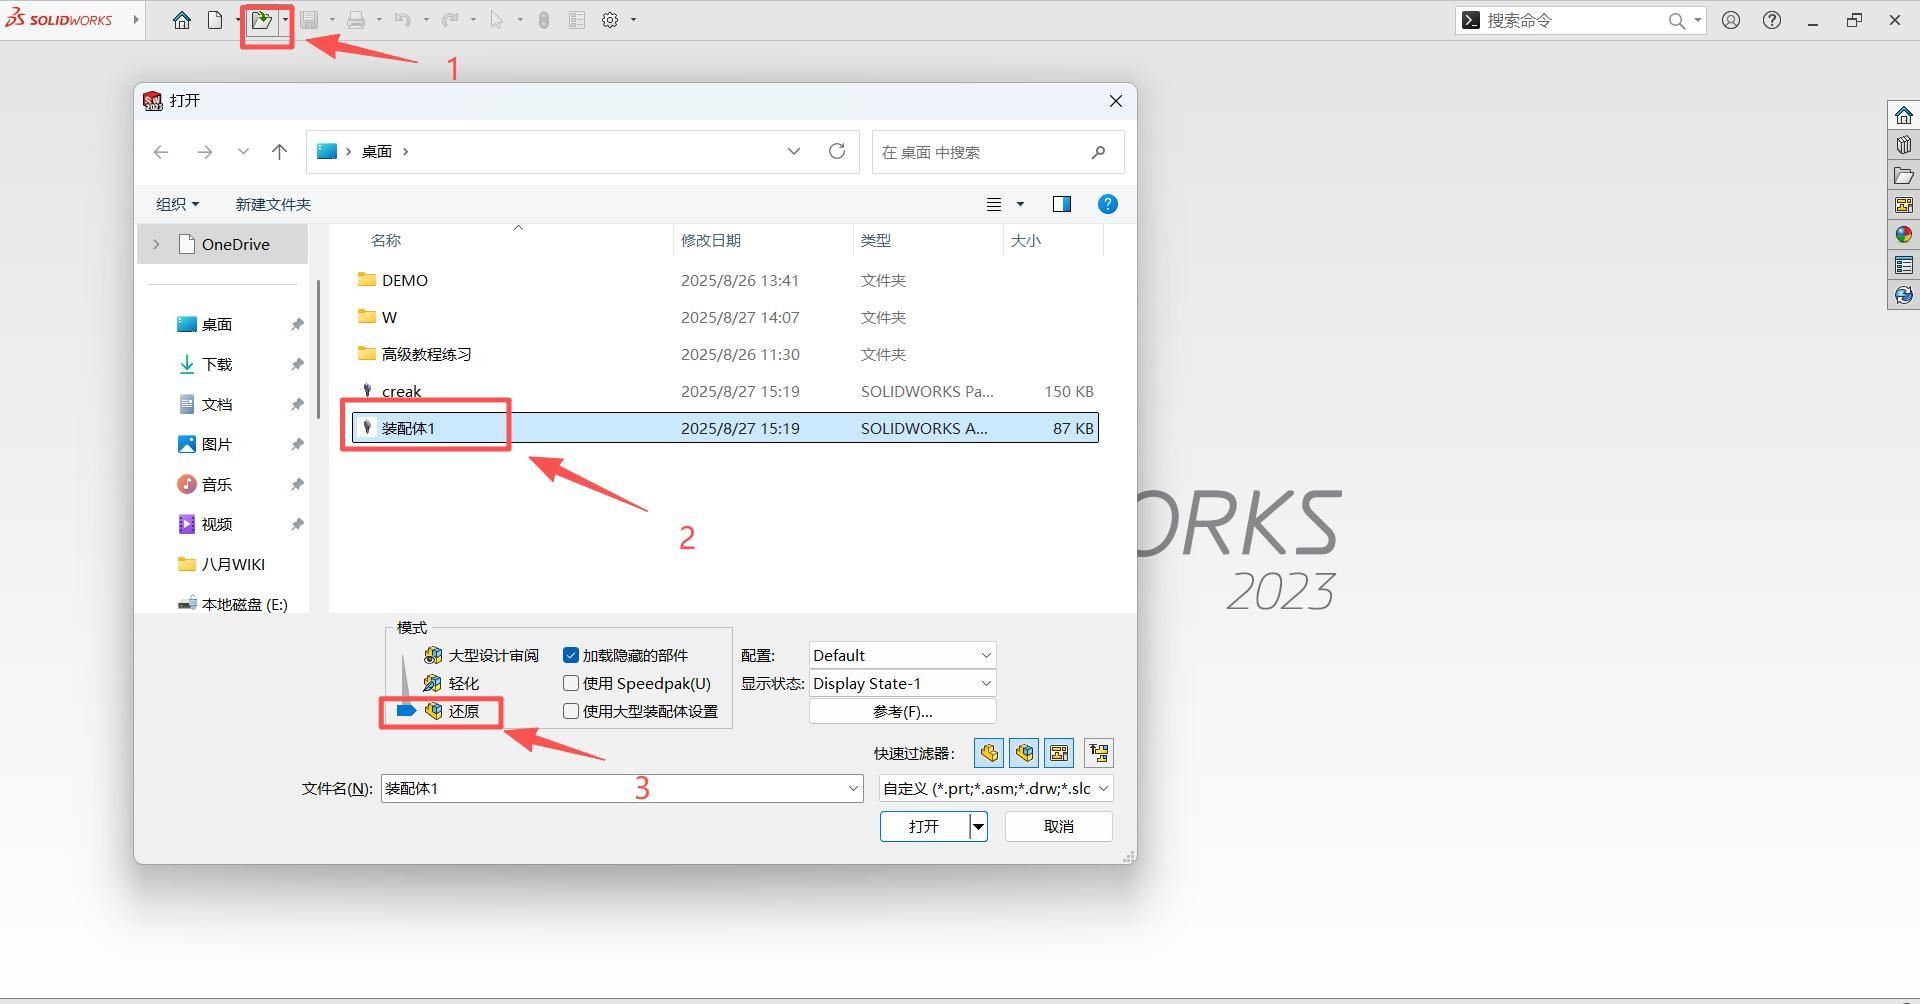Viewport: 1920px width, 1004px height.
Task: Click the 在 桌面 中搜索 search box
Action: tap(998, 152)
